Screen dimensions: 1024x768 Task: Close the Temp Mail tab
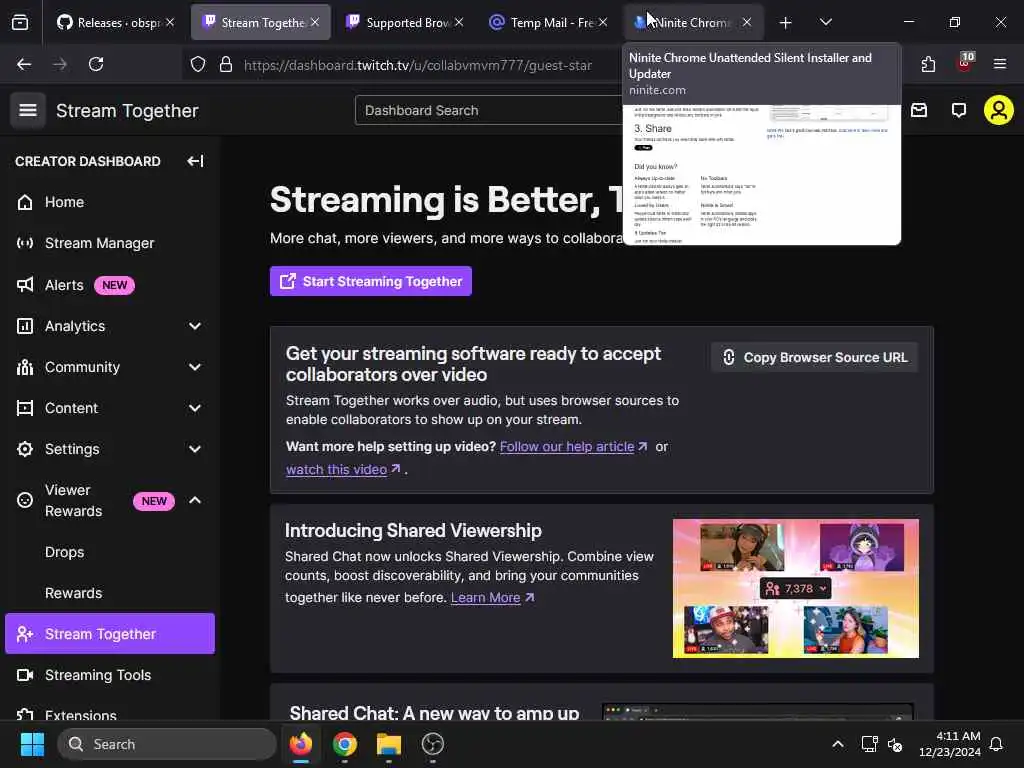[x=603, y=22]
